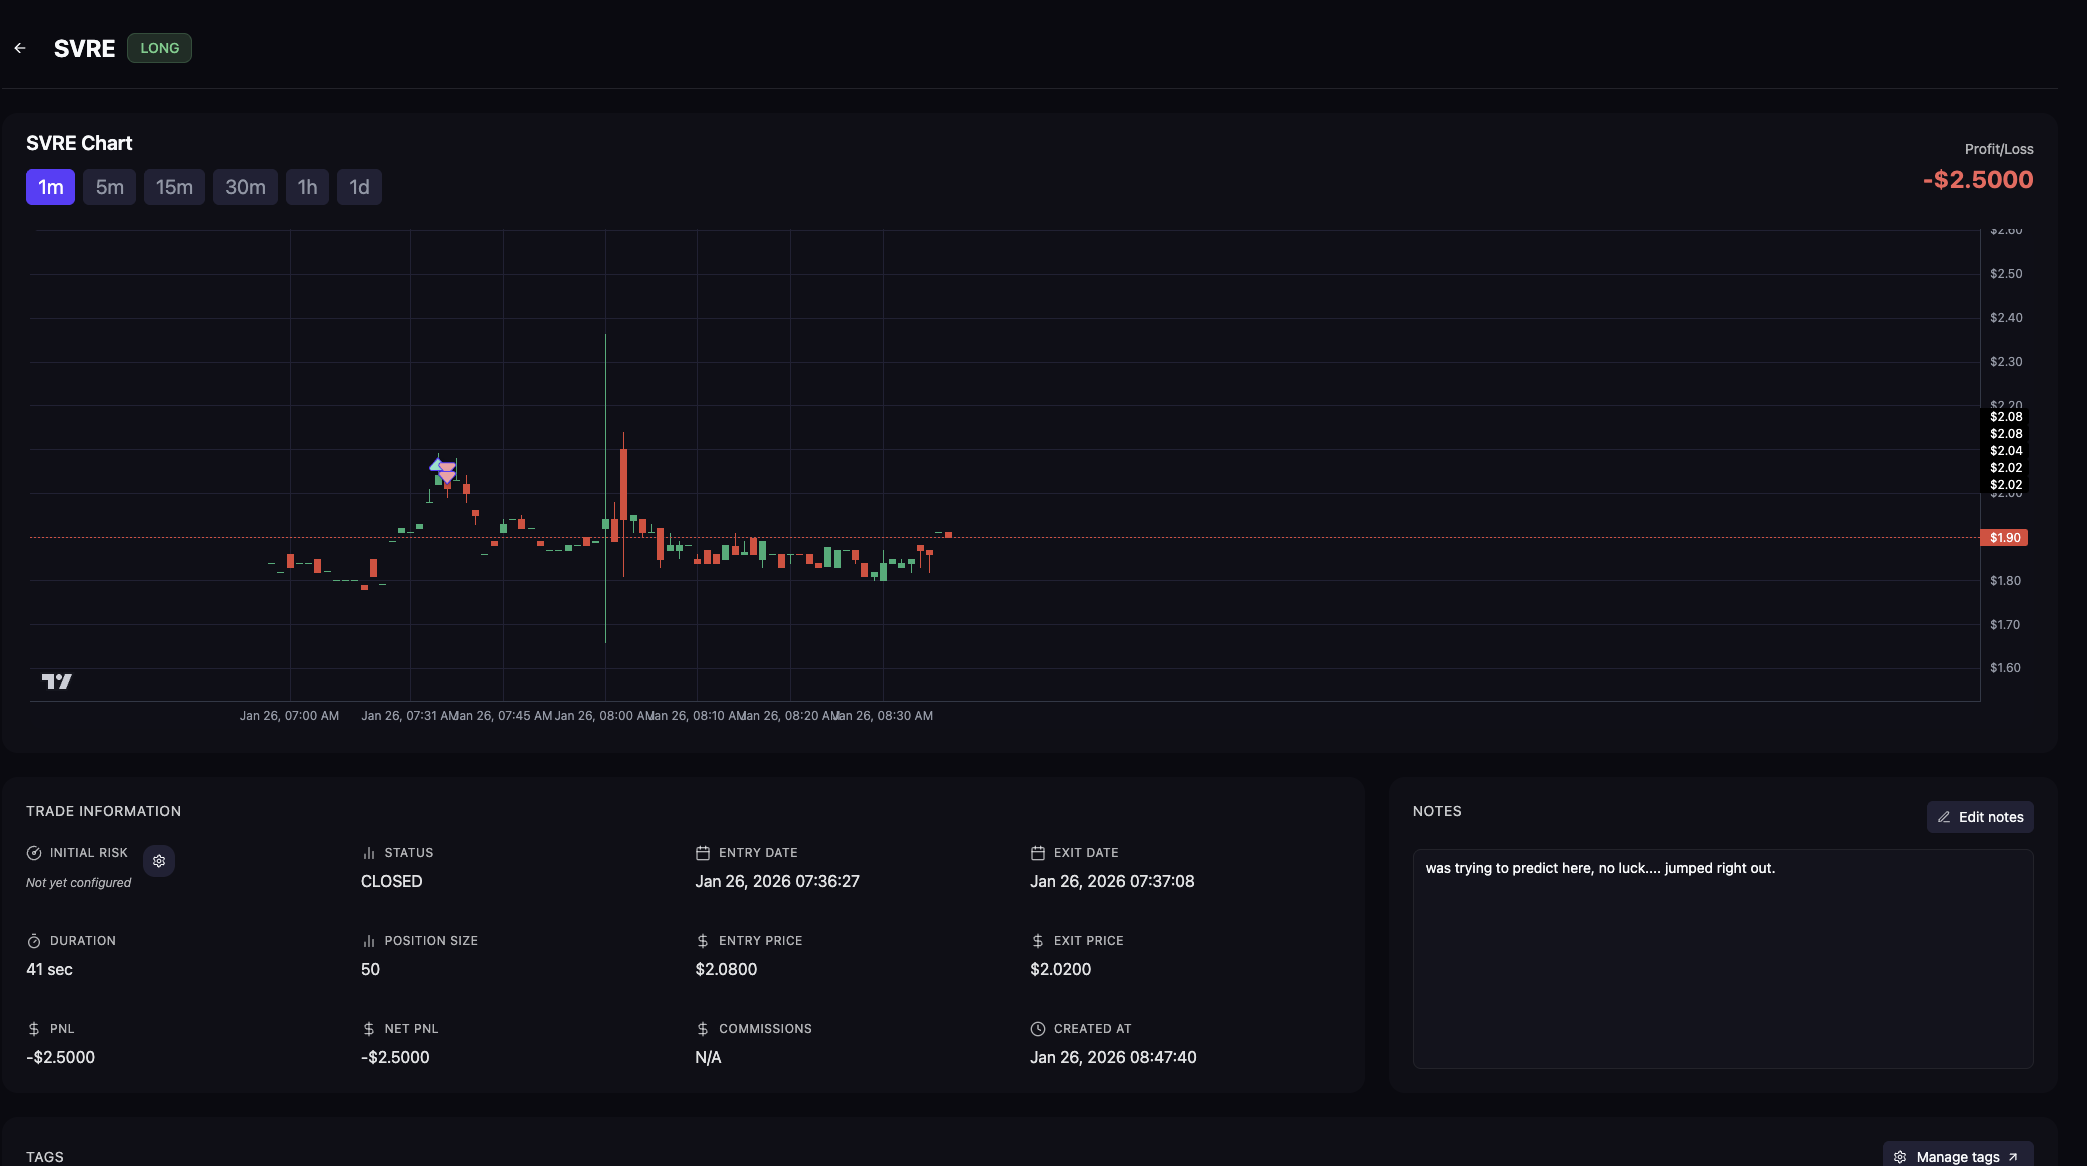Open initial risk settings gear

click(159, 861)
